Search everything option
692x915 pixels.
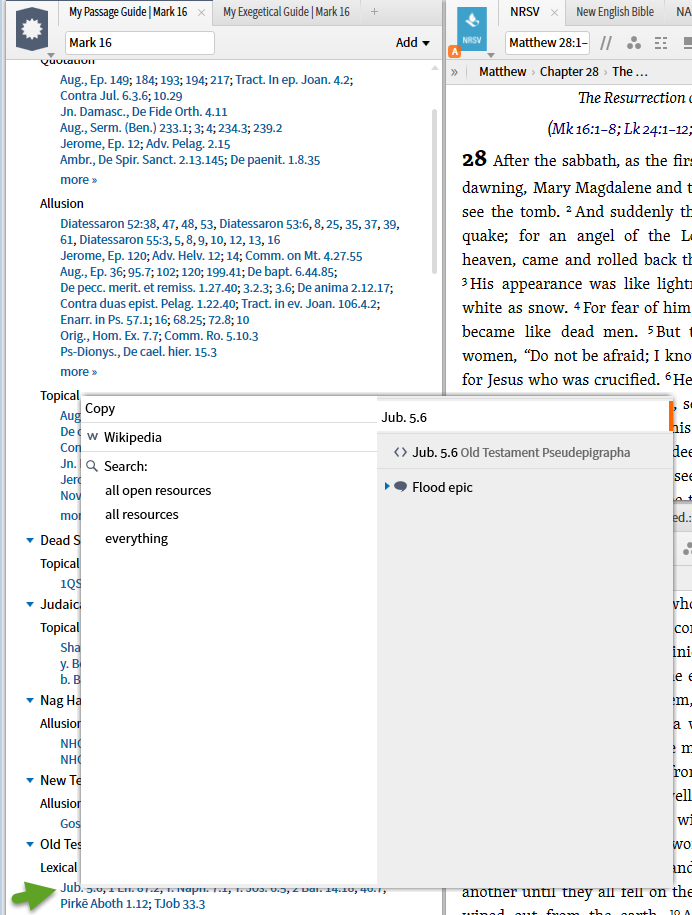137,538
